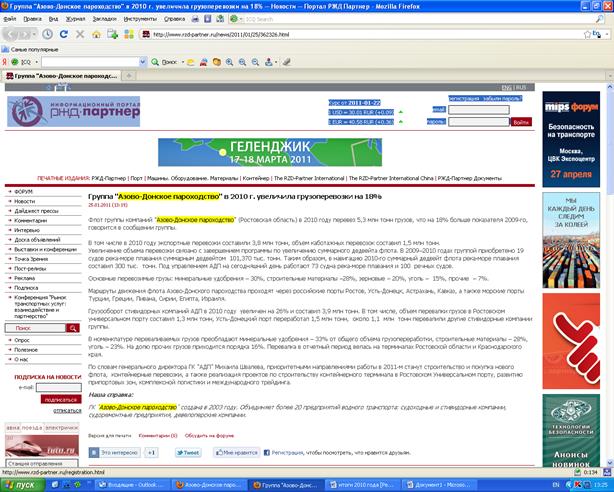Image resolution: width=614 pixels, height=492 pixels.
Task: Open the Вид menu
Action: coord(53,19)
